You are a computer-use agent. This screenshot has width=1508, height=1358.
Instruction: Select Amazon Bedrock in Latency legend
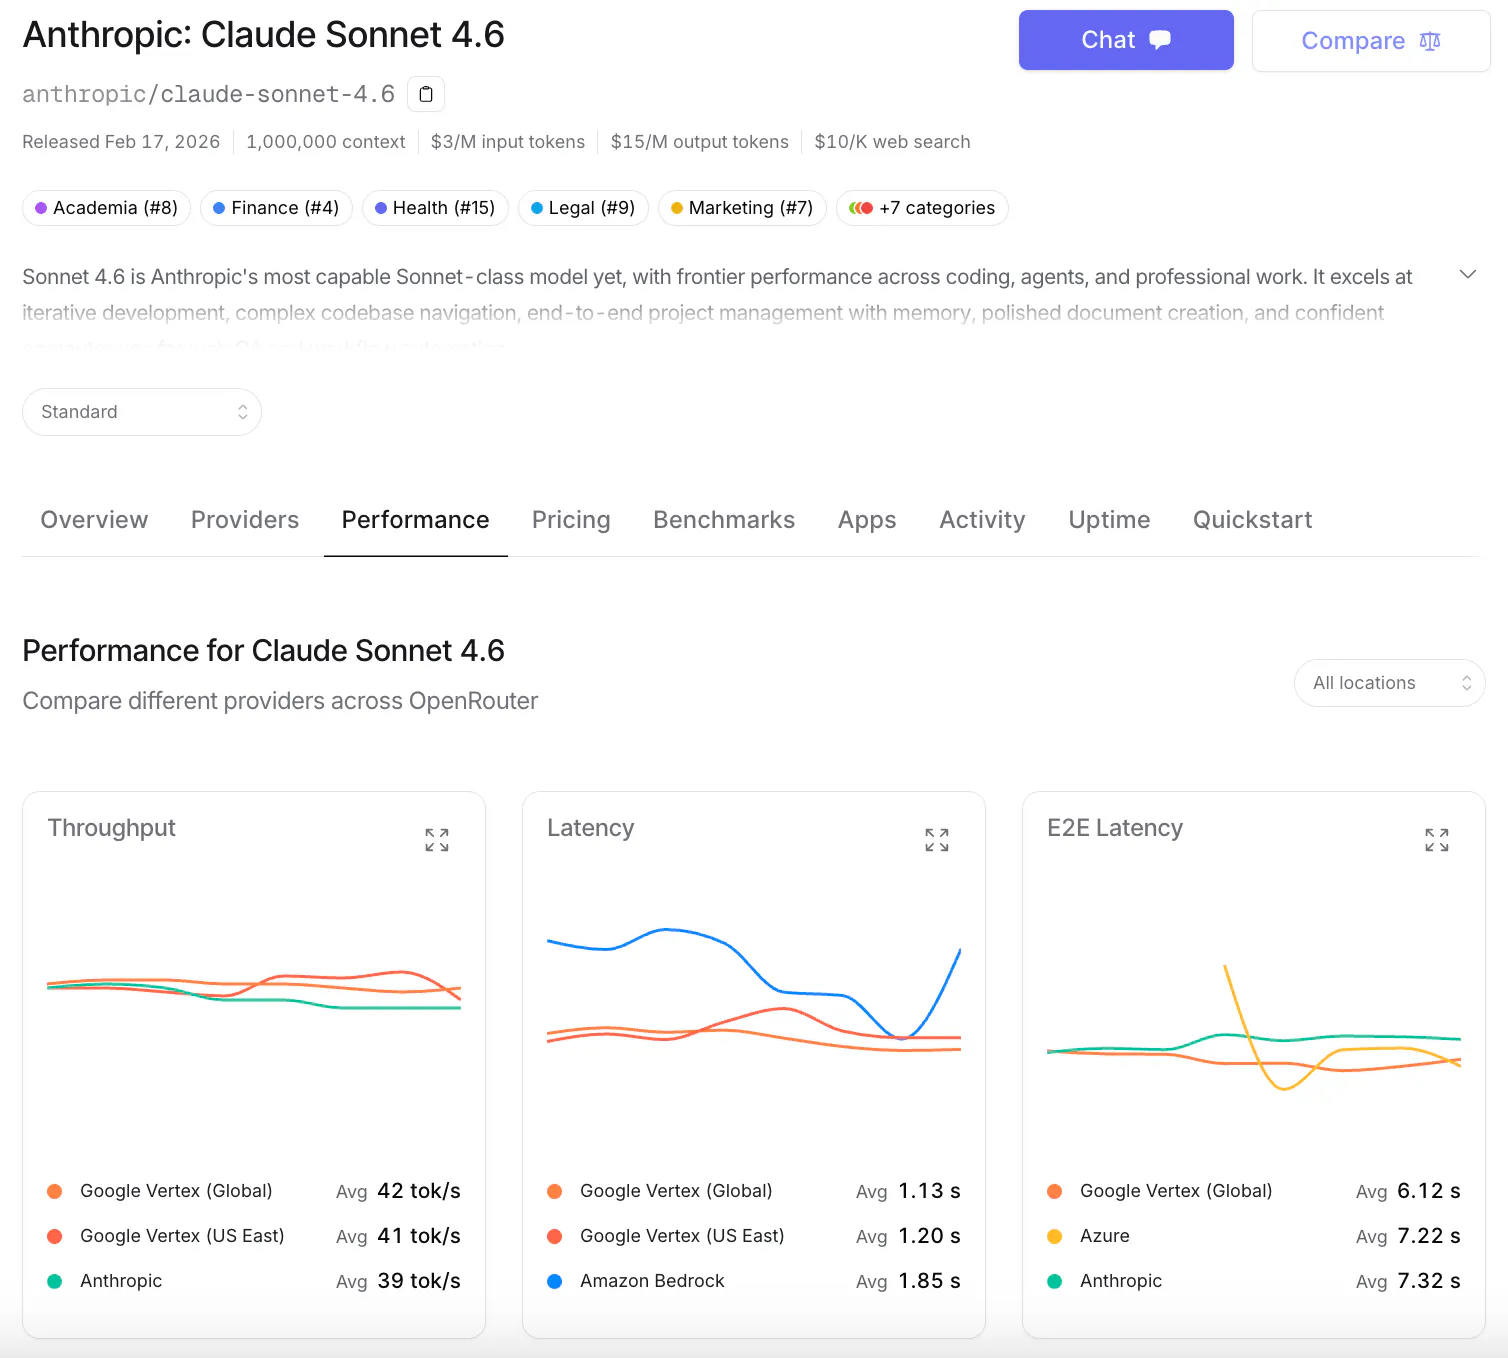pos(652,1281)
